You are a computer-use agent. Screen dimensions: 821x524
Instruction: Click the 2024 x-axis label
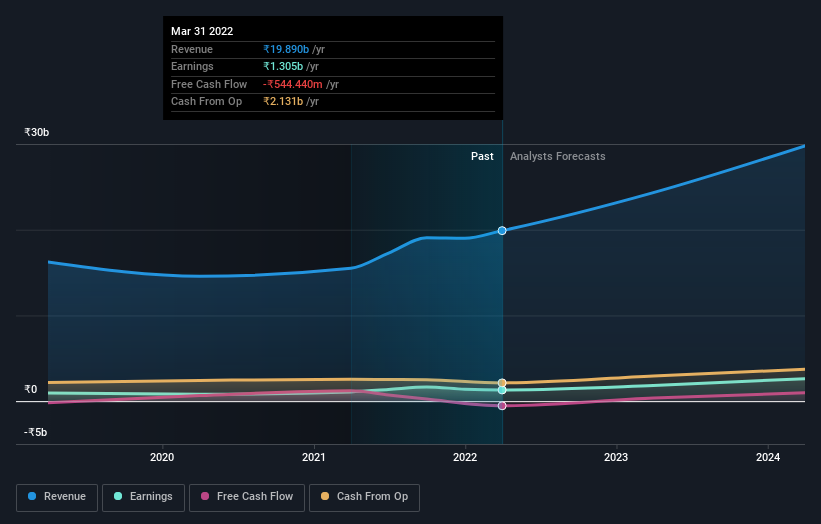coord(768,457)
